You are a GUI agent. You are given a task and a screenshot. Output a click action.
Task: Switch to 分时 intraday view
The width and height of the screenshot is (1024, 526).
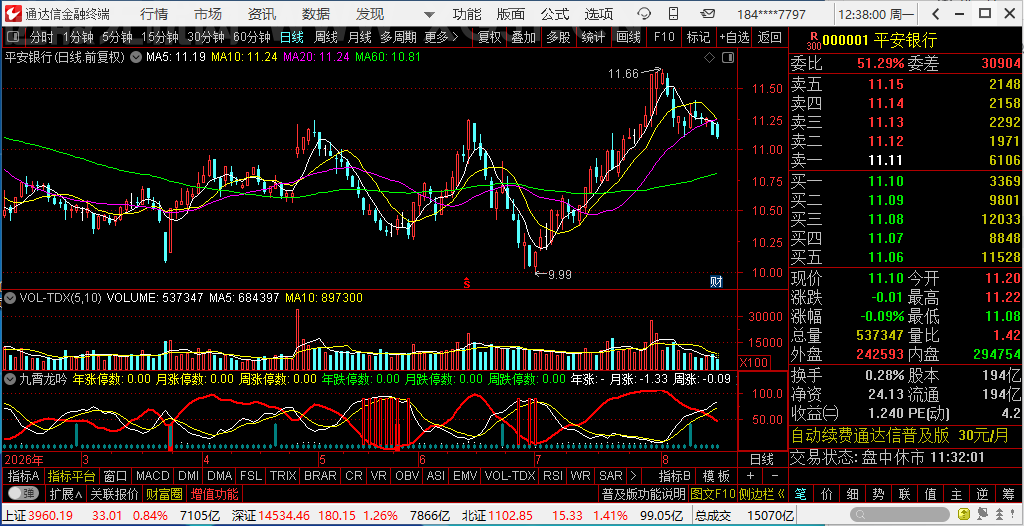(41, 37)
